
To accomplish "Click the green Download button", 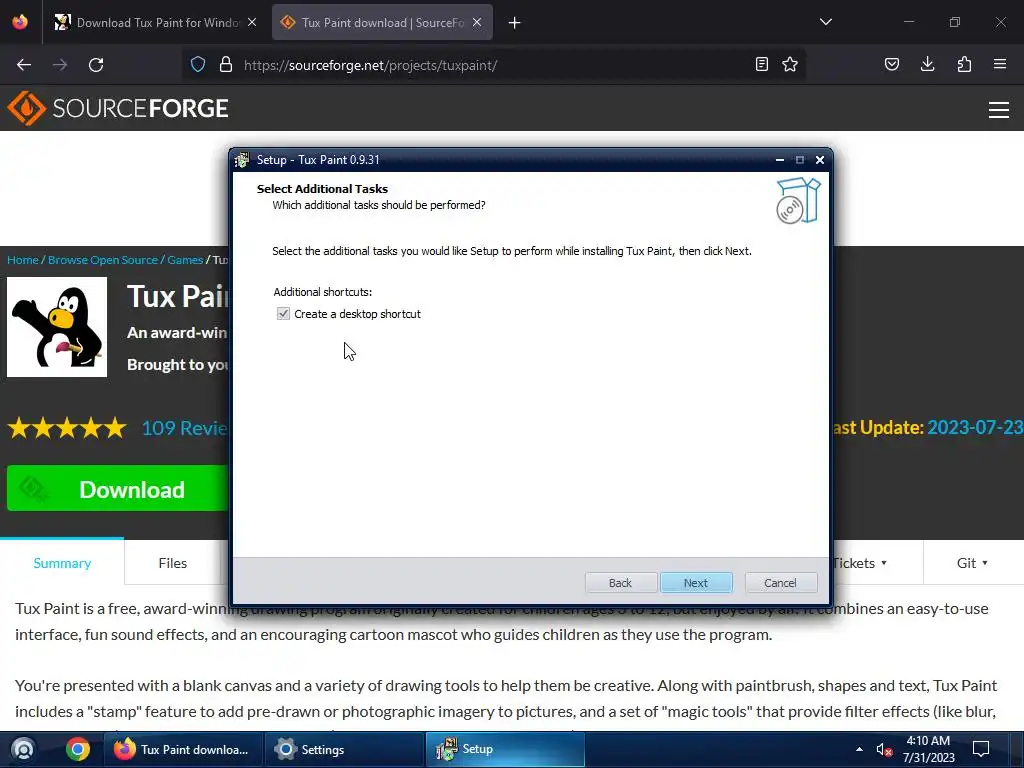I will coord(118,488).
